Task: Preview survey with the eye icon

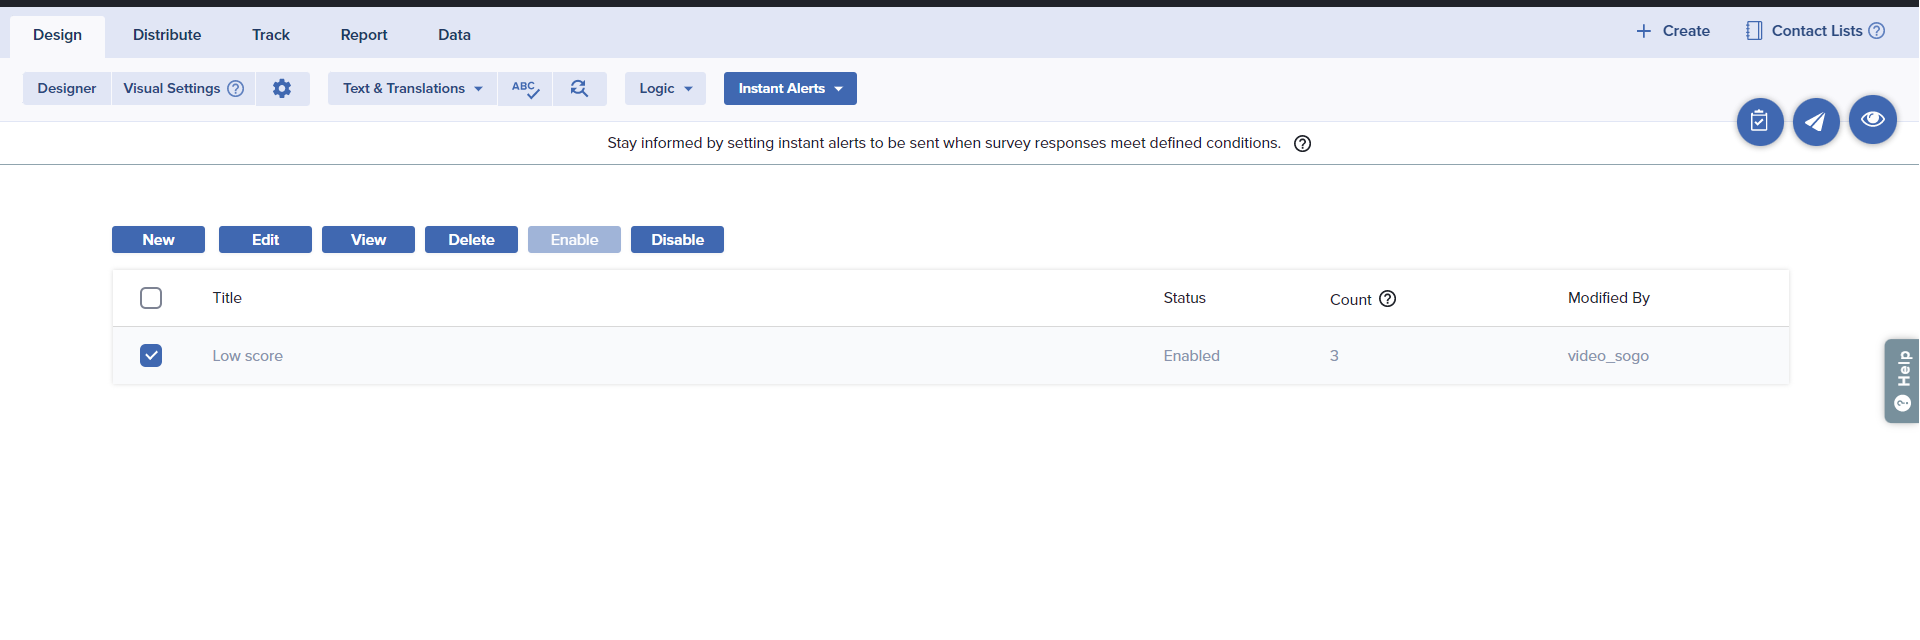Action: [1872, 120]
